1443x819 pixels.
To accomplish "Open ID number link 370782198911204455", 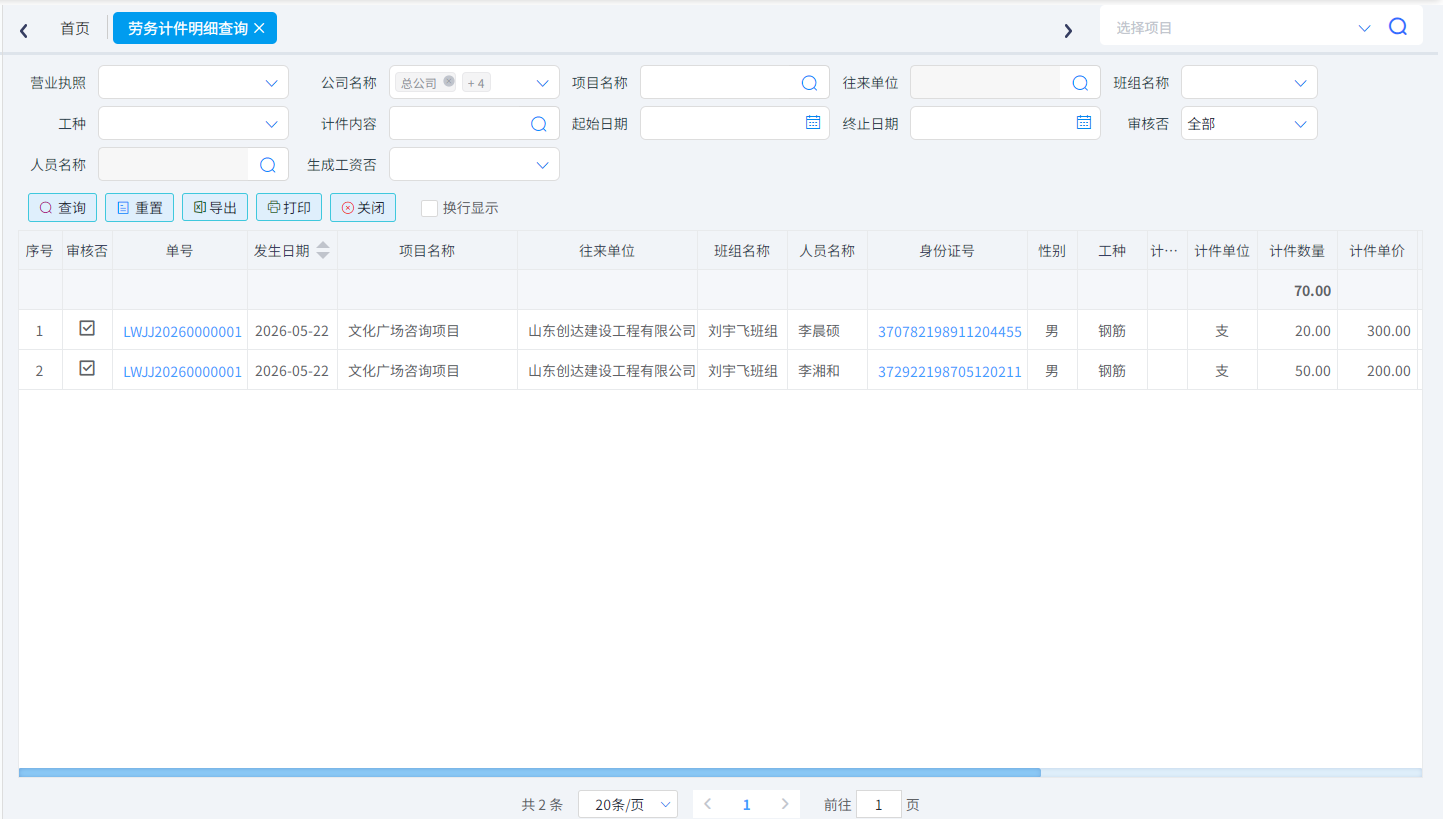I will [950, 332].
